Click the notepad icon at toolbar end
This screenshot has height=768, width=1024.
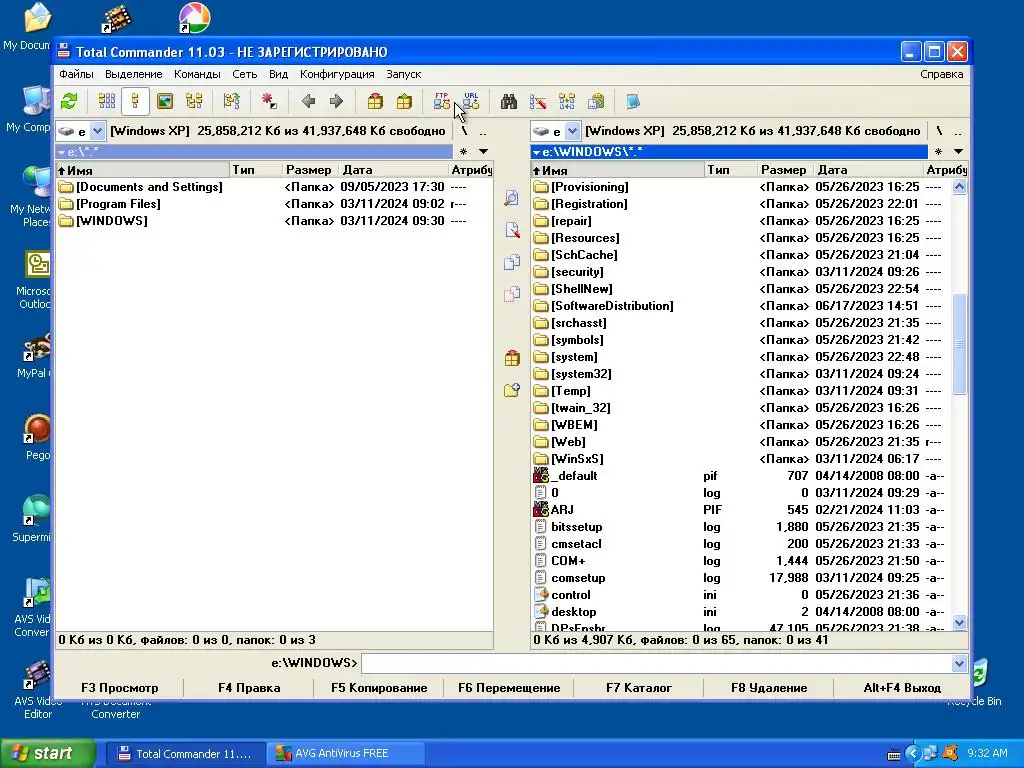[633, 101]
